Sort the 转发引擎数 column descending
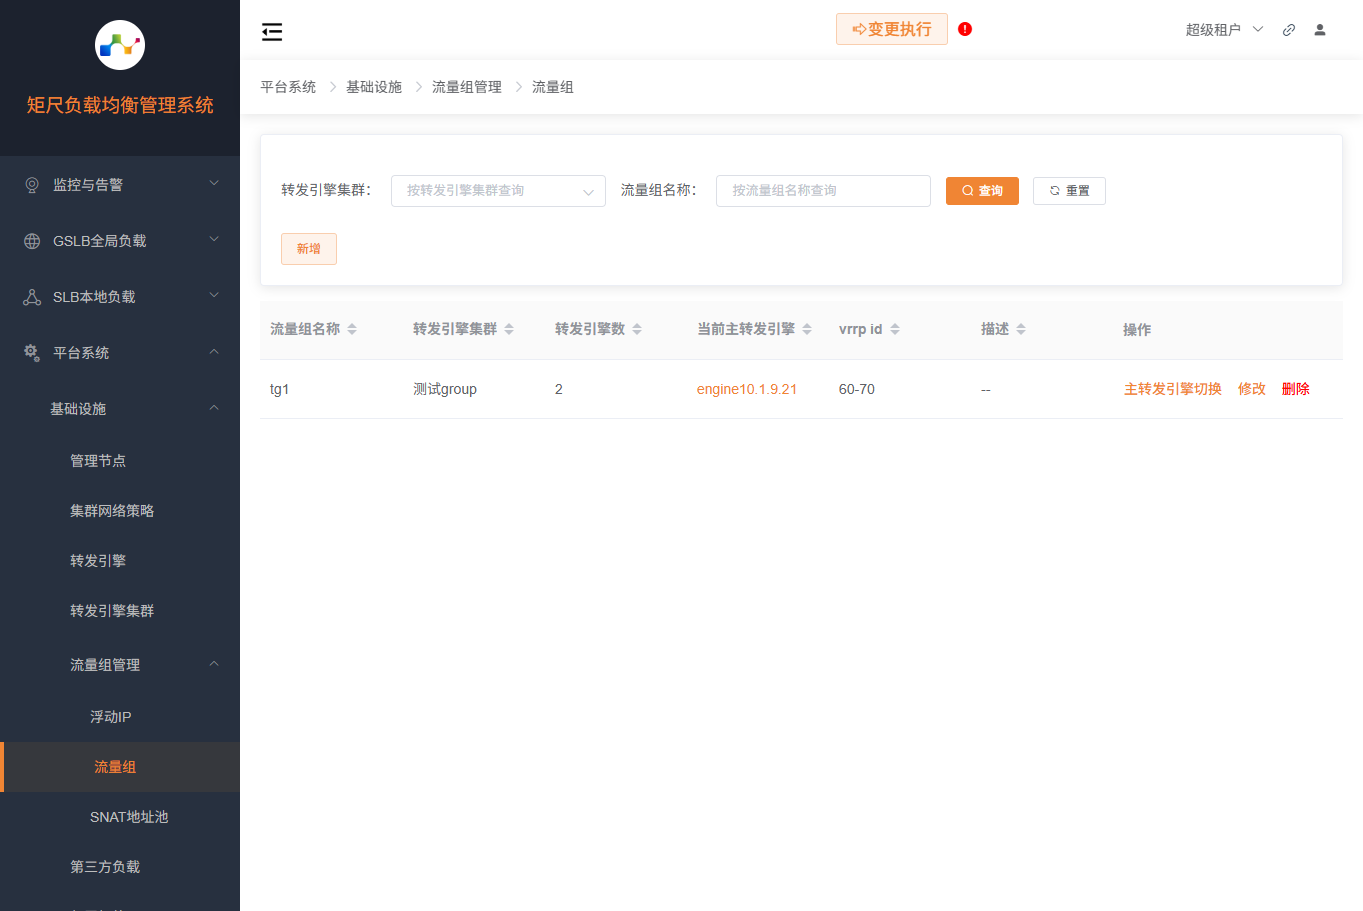The width and height of the screenshot is (1363, 911). point(638,332)
